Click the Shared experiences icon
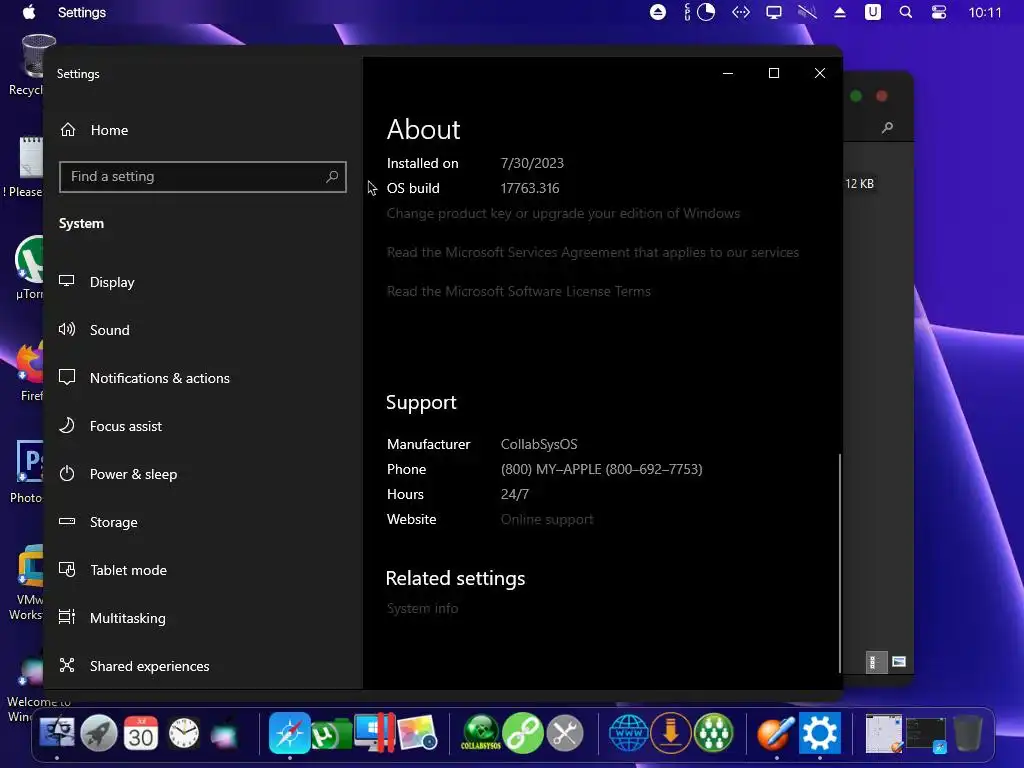 [67, 665]
